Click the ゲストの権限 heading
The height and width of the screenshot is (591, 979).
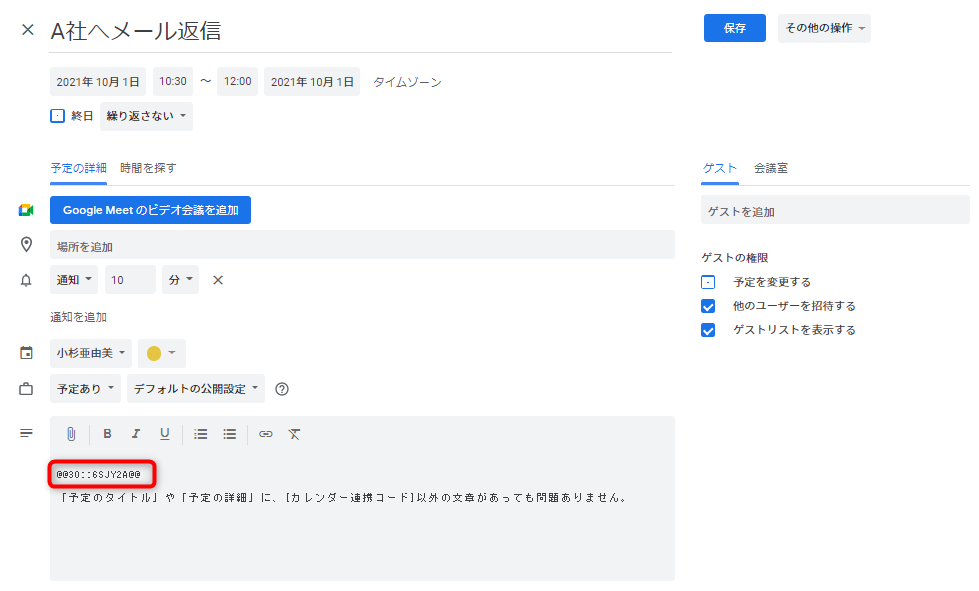click(x=735, y=258)
